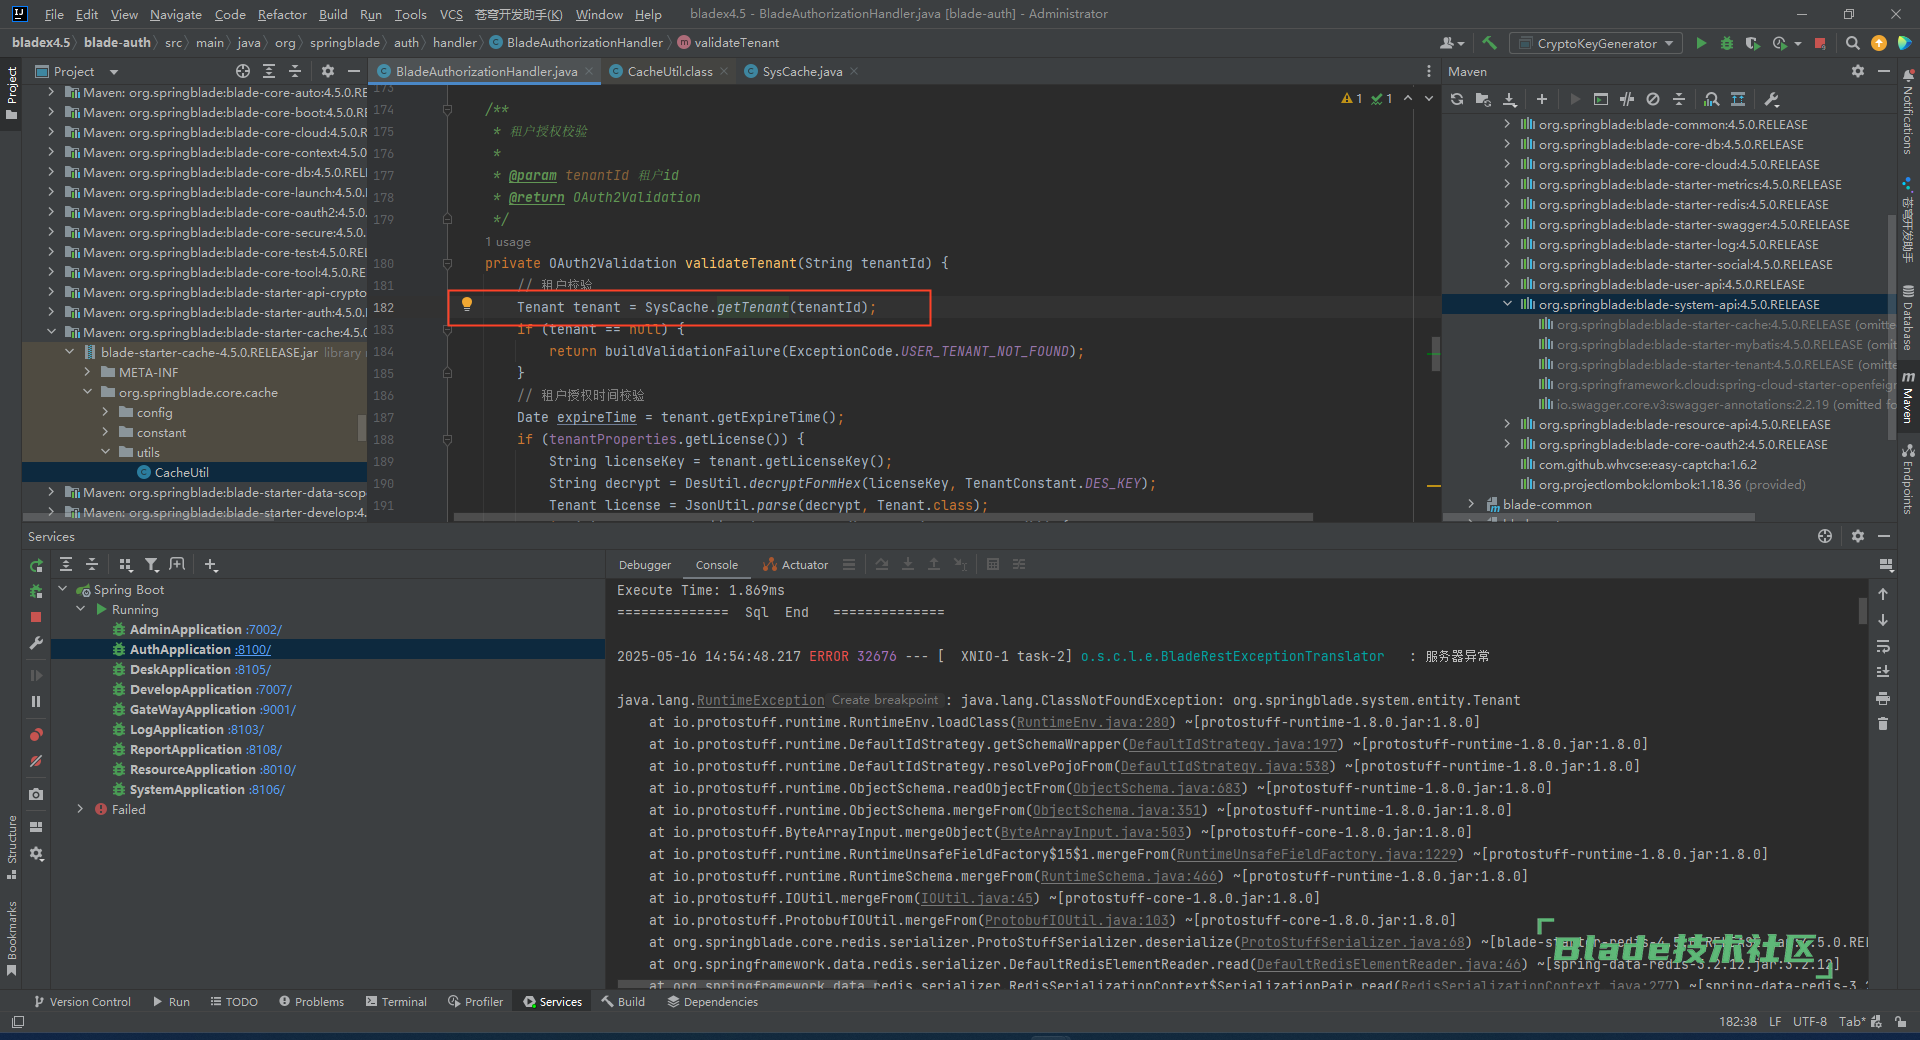Image resolution: width=1920 pixels, height=1040 pixels.
Task: Expand the META-INF folder
Action: [87, 372]
